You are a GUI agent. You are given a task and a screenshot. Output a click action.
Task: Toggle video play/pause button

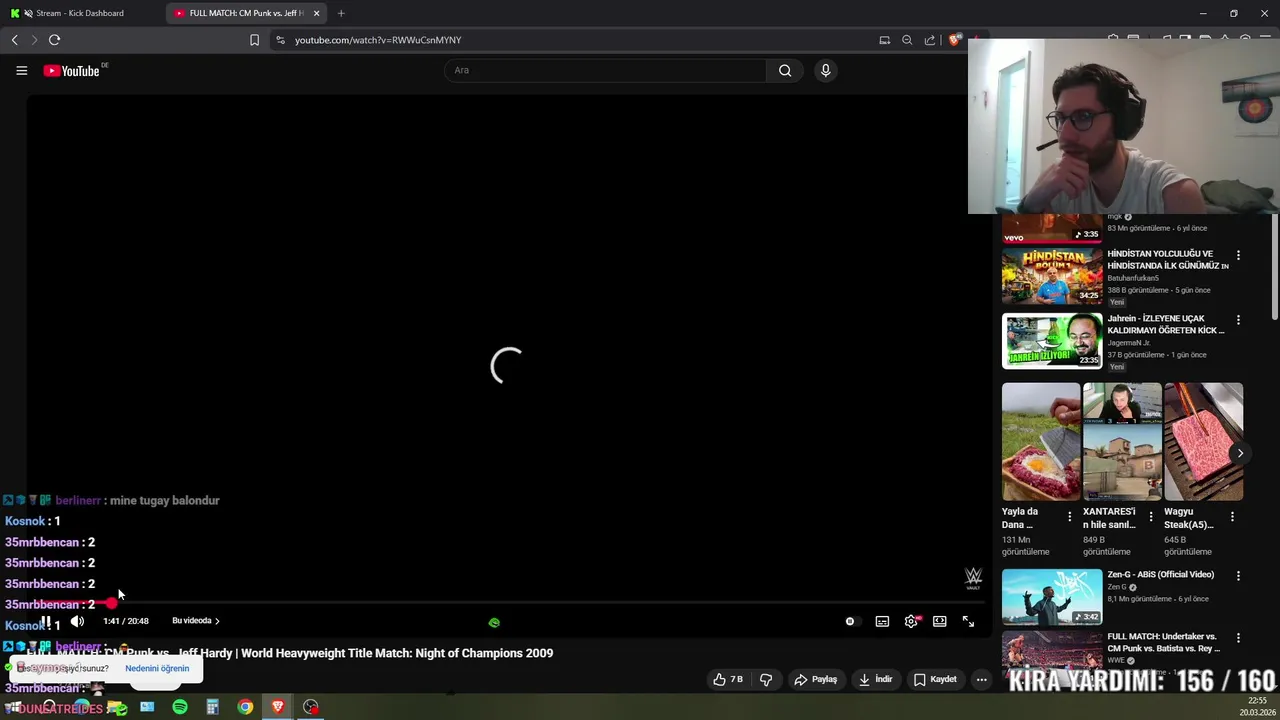coord(46,621)
